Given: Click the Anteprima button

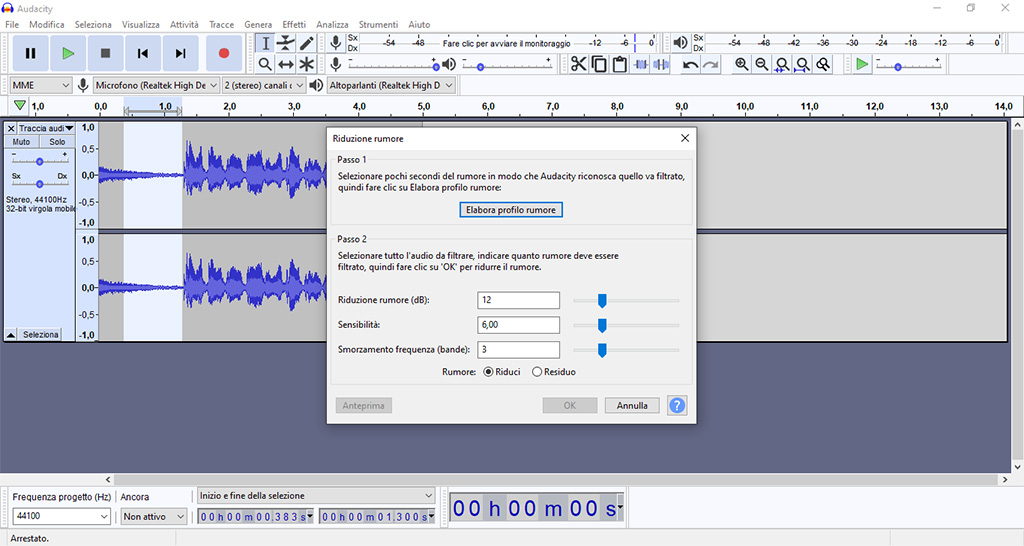Looking at the screenshot, I should (x=364, y=406).
